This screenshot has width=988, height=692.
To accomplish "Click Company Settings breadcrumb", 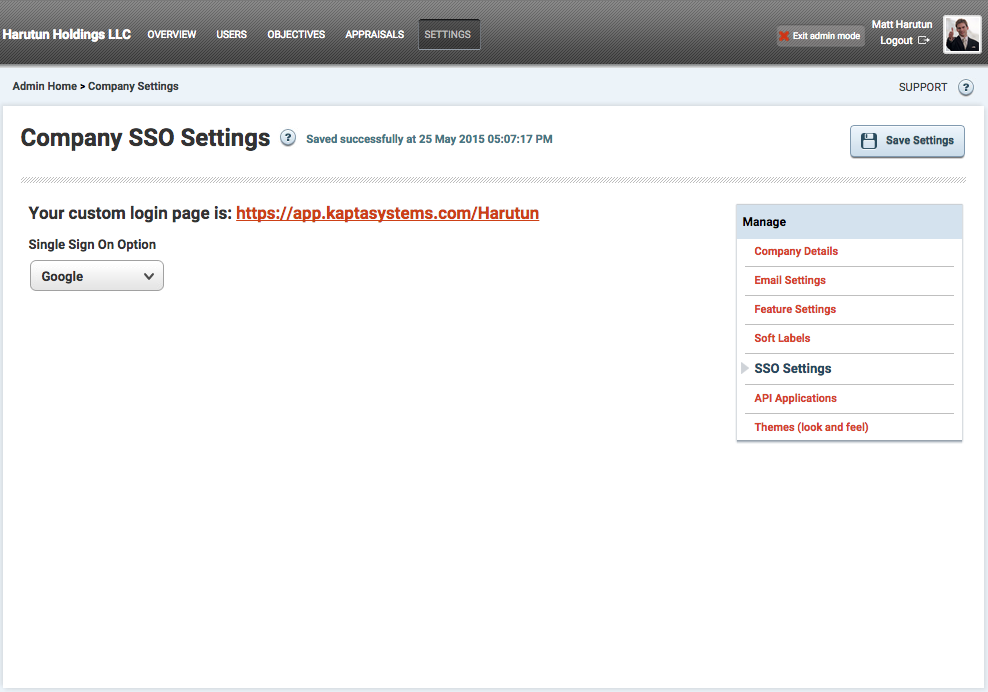I will click(133, 86).
